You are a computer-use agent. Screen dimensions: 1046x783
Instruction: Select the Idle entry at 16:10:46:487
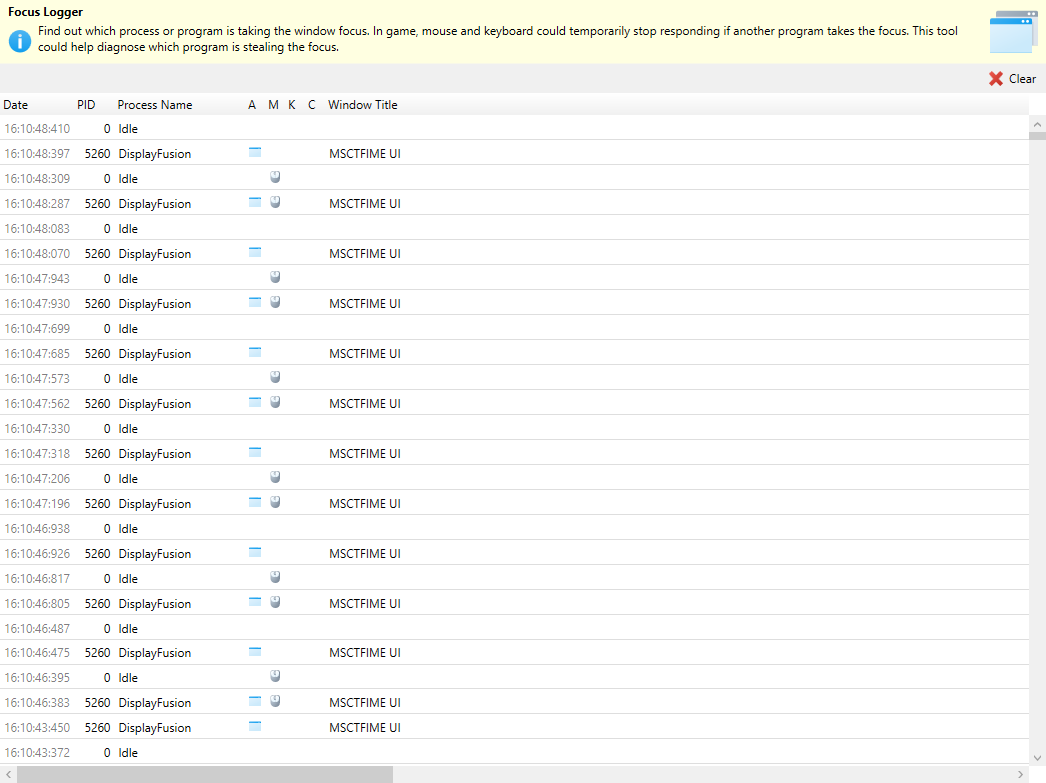(128, 628)
